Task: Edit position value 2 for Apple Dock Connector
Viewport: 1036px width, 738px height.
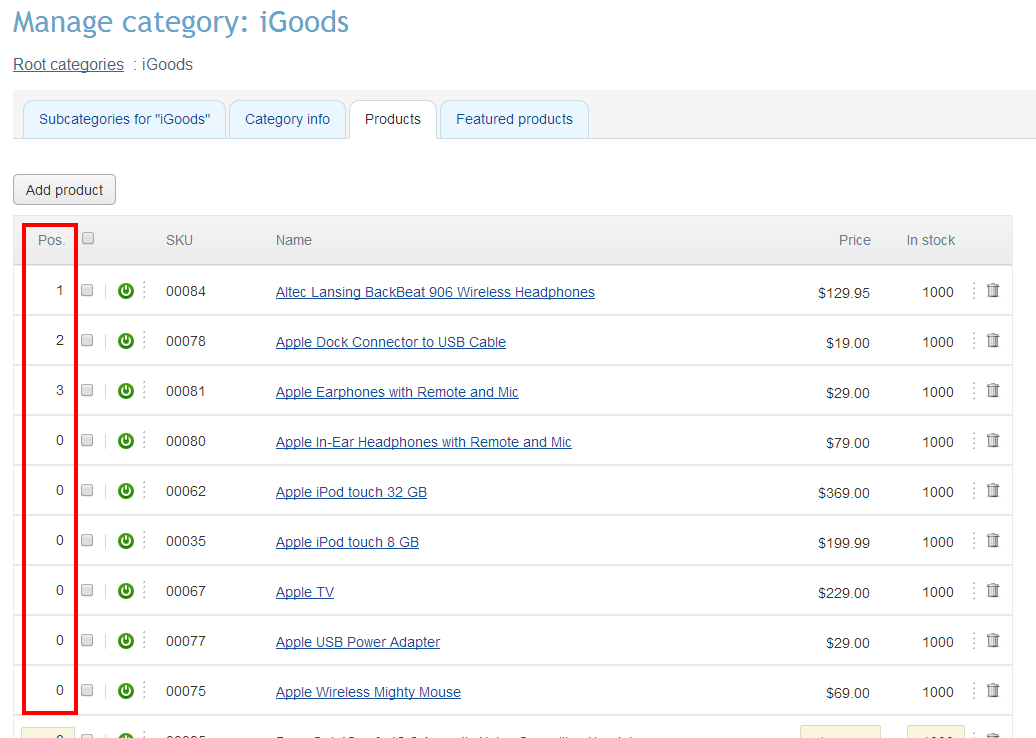Action: point(59,340)
